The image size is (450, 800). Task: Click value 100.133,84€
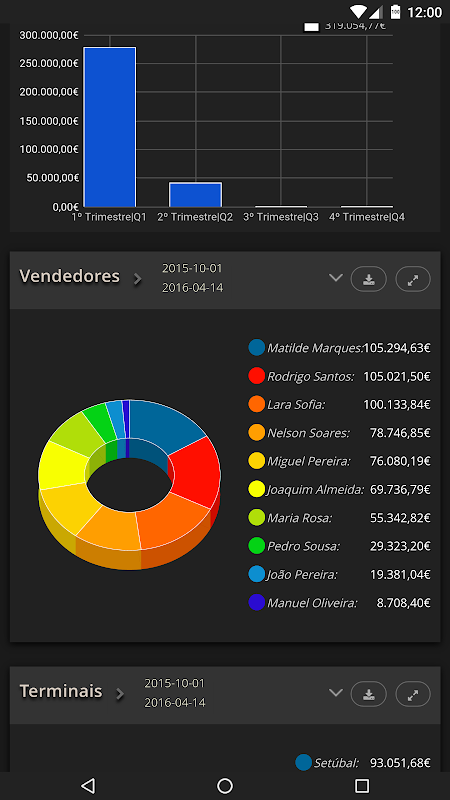(x=397, y=405)
